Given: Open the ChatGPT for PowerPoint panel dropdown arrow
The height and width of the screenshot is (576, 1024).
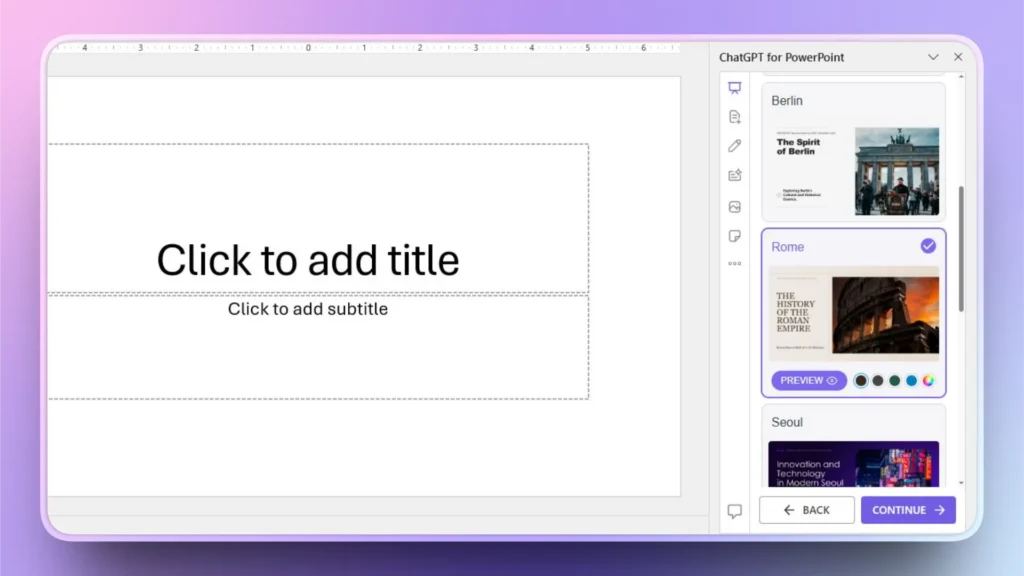Looking at the screenshot, I should [933, 57].
